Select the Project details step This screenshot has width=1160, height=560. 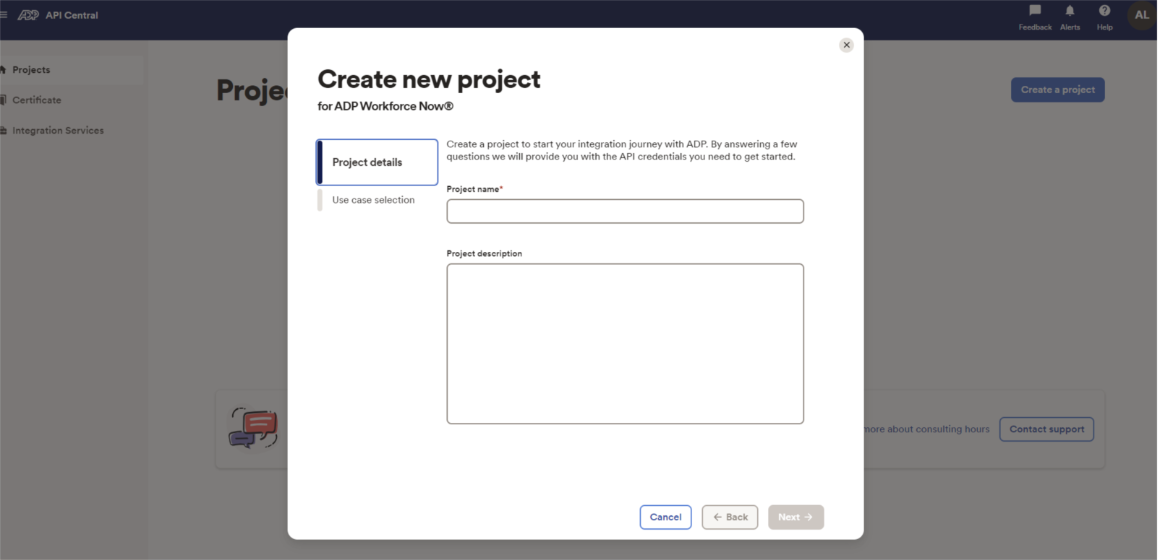click(x=377, y=162)
